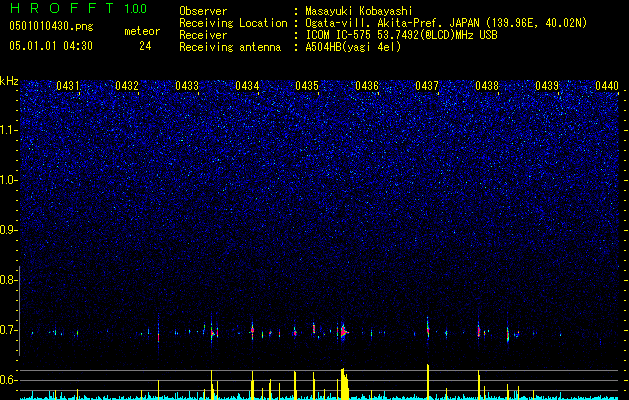Screen dimensions: 629x400
Task: Select the file name 0501010430.png
Action: click(x=51, y=27)
